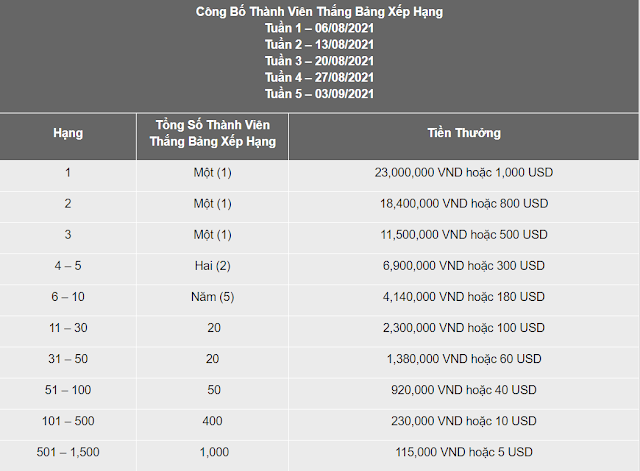Select the '230,000 VND hoặc 10 USD' cell
640x471 pixels.
click(464, 421)
